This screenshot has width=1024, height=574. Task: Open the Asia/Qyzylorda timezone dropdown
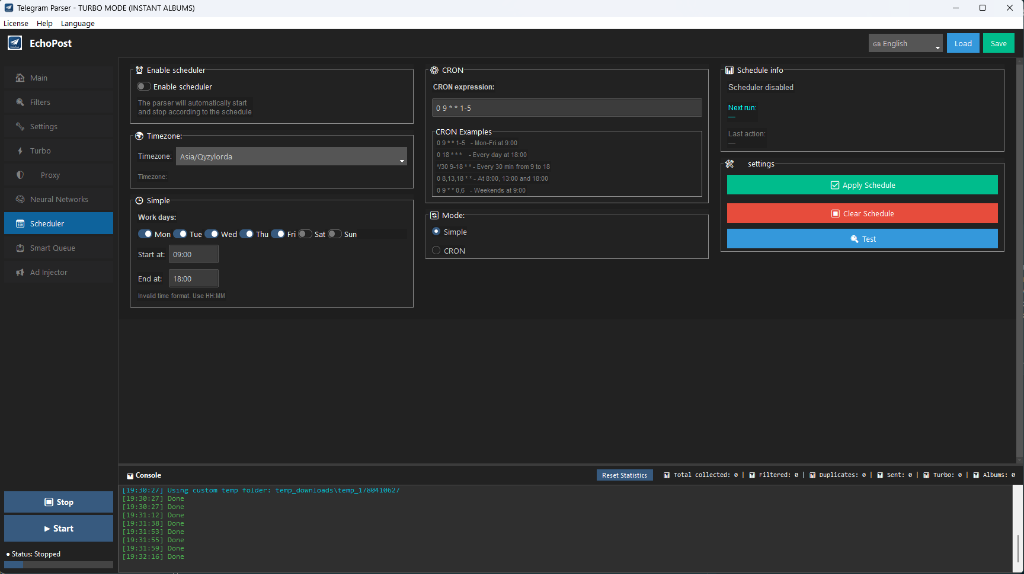click(x=291, y=156)
